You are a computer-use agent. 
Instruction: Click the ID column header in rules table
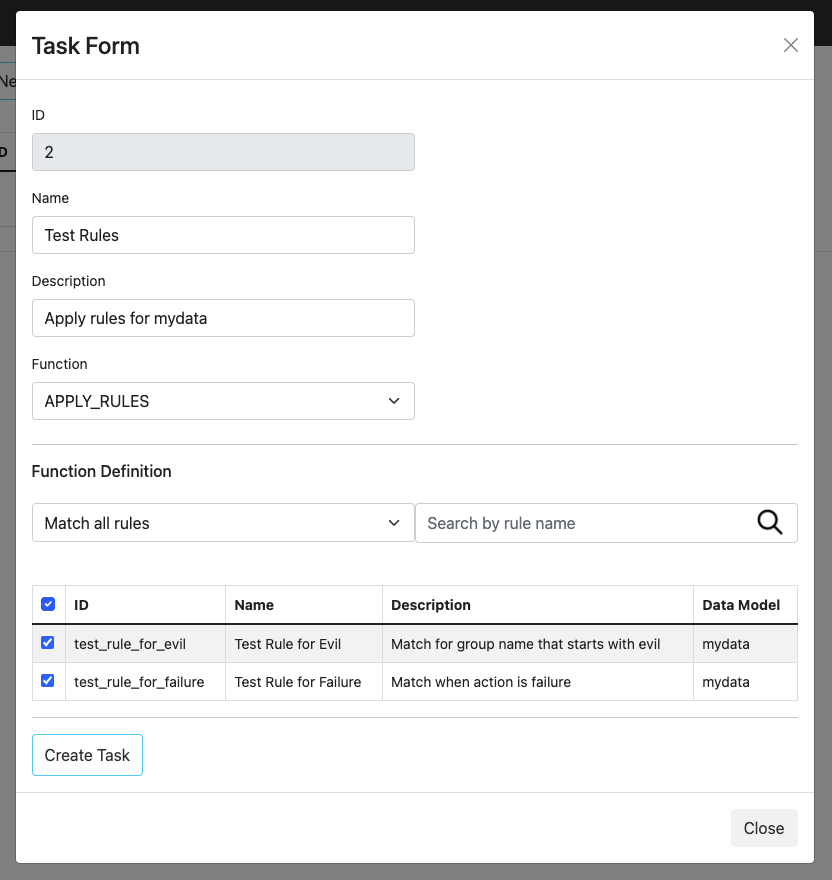click(x=82, y=605)
